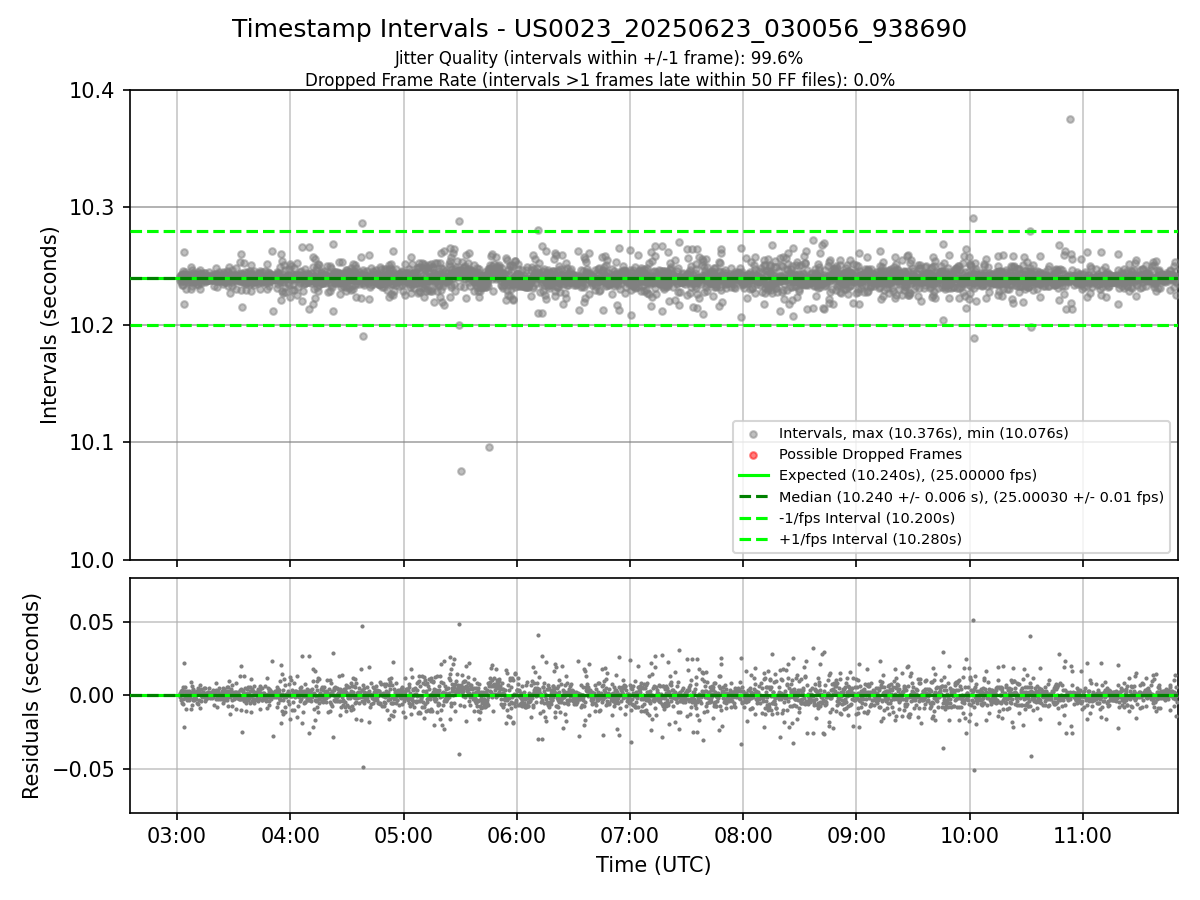Click the 10:00 time tick label
The image size is (1200, 900).
pos(970,835)
